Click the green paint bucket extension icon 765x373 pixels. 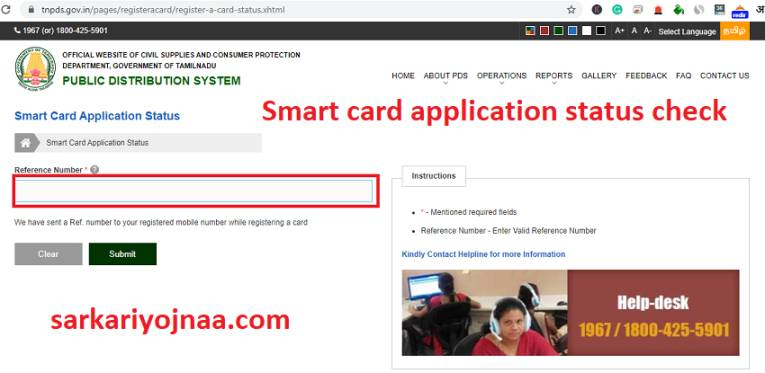679,9
